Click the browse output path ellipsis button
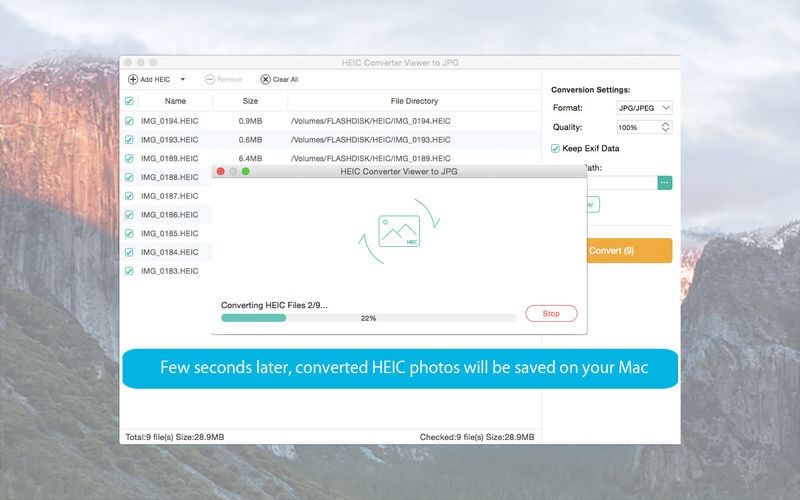 pyautogui.click(x=665, y=182)
